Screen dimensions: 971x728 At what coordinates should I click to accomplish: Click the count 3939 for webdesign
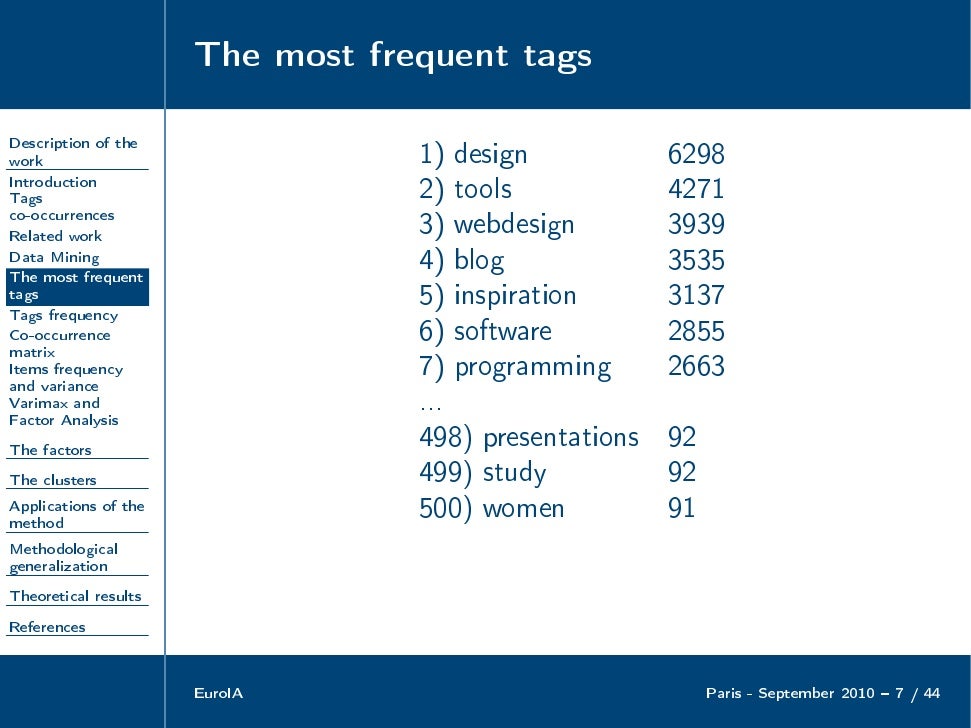click(696, 225)
